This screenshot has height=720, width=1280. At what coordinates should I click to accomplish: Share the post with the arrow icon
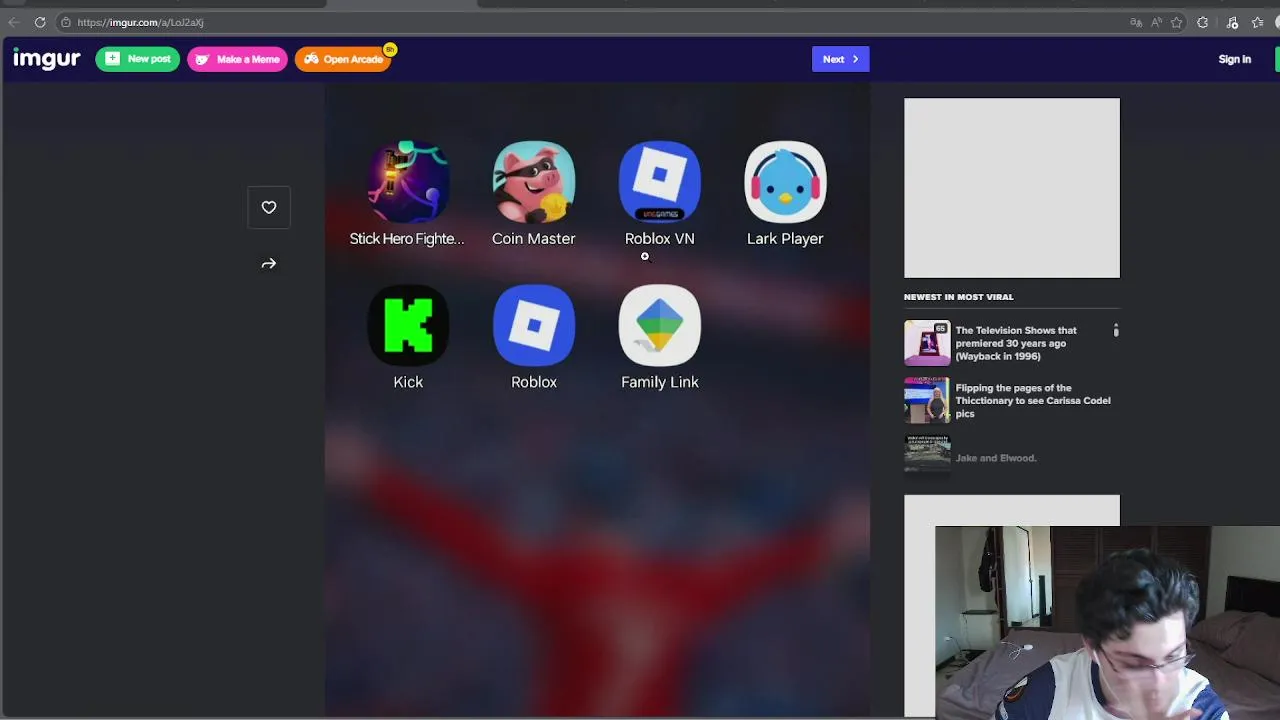[x=269, y=263]
